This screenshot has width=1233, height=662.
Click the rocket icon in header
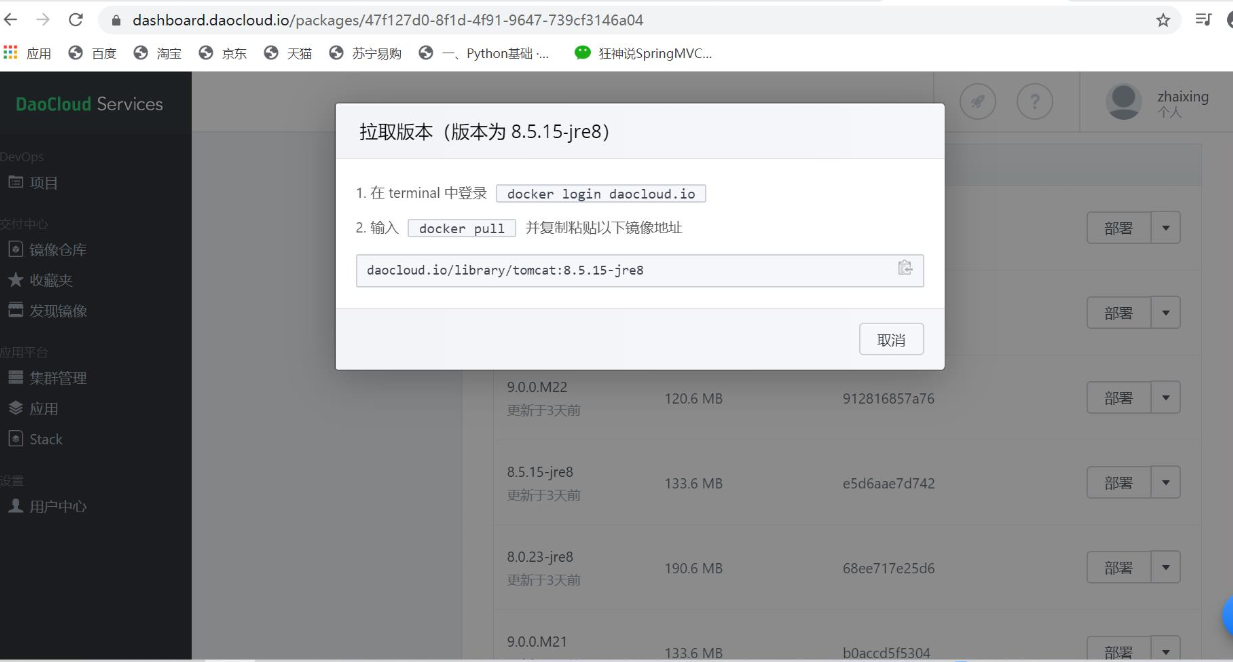(x=979, y=101)
